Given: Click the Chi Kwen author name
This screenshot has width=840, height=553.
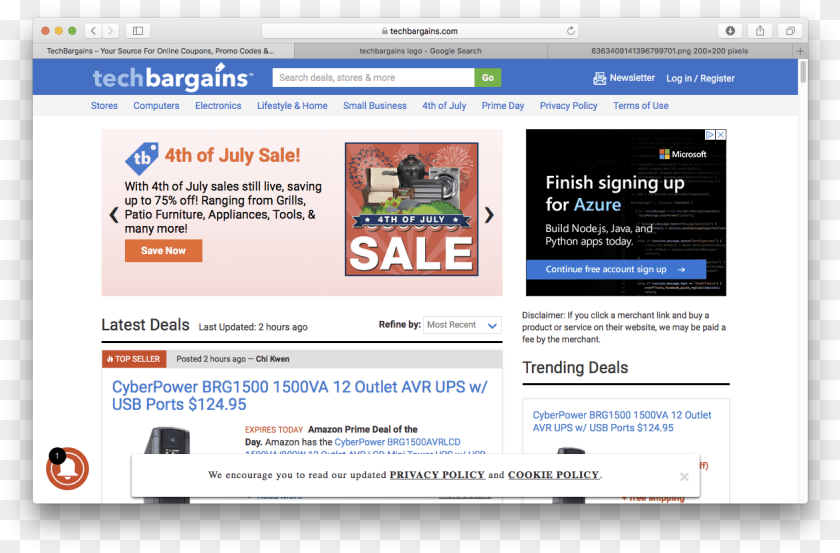Looking at the screenshot, I should [x=273, y=359].
